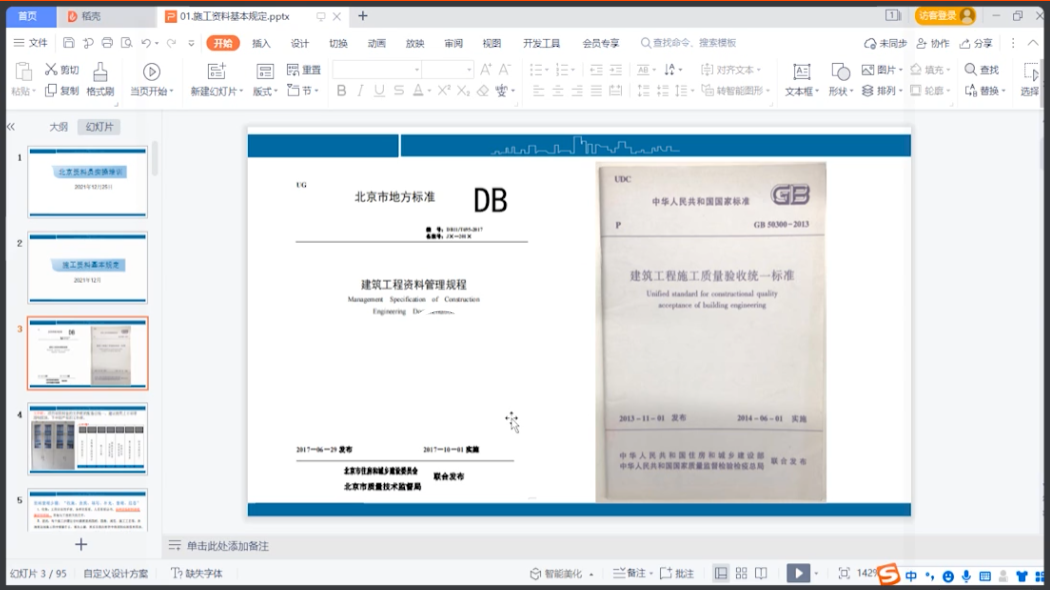Click the Format Painter (格式刷) icon
Image resolution: width=1050 pixels, height=590 pixels.
(100, 72)
